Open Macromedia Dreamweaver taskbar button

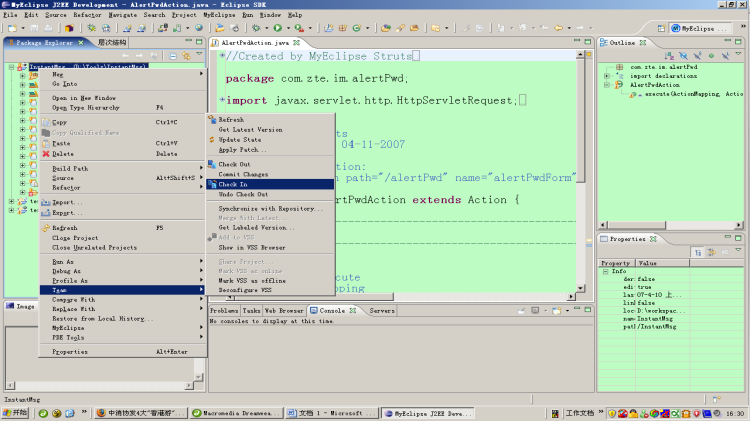(237, 413)
